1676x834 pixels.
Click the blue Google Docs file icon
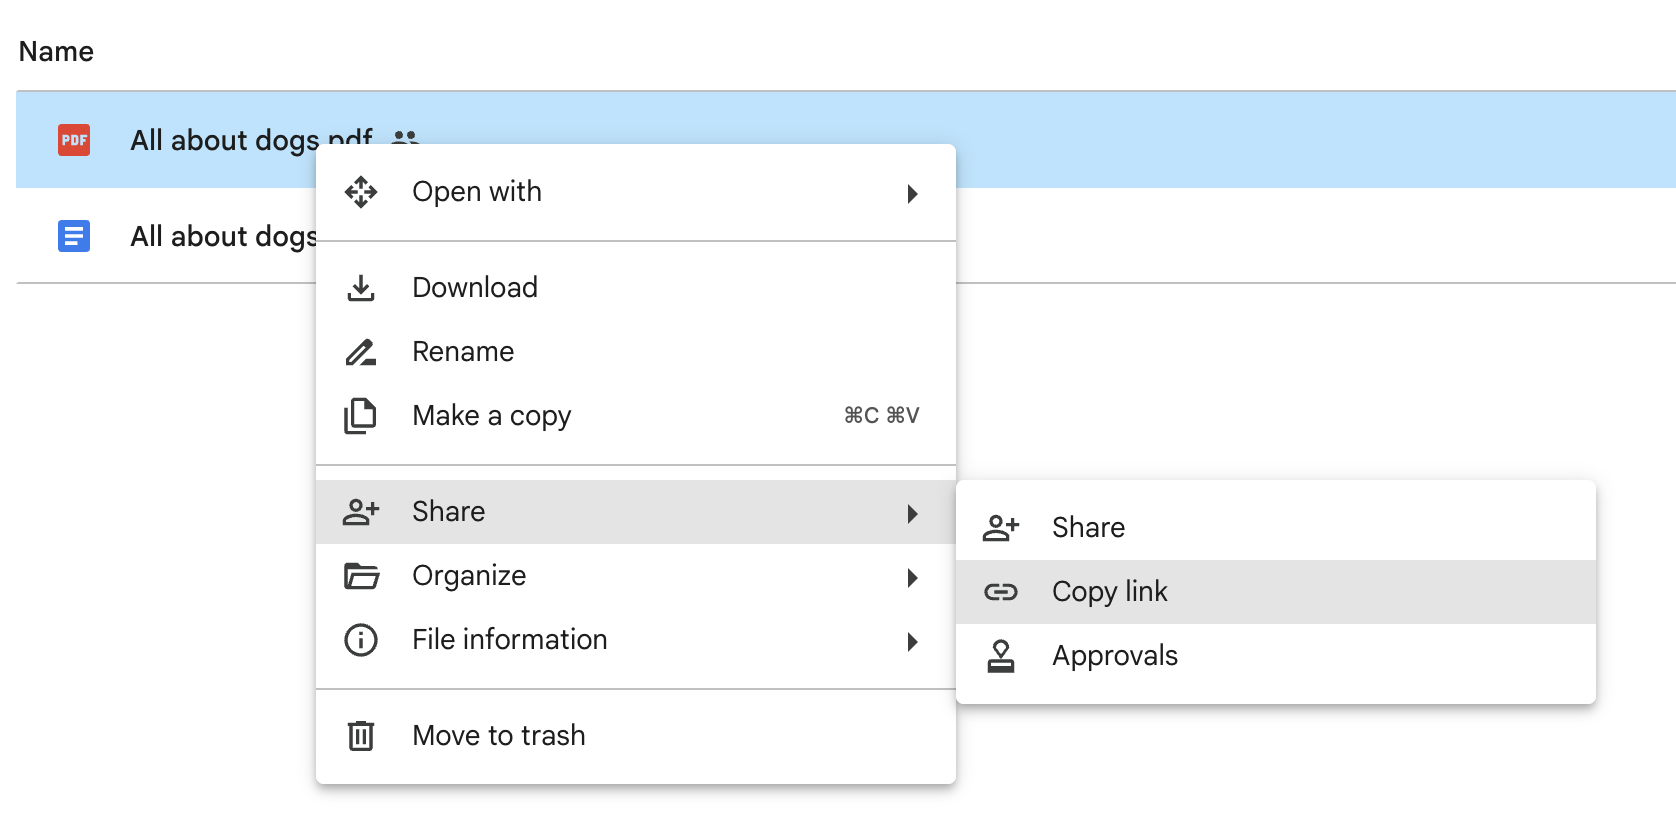[x=74, y=236]
